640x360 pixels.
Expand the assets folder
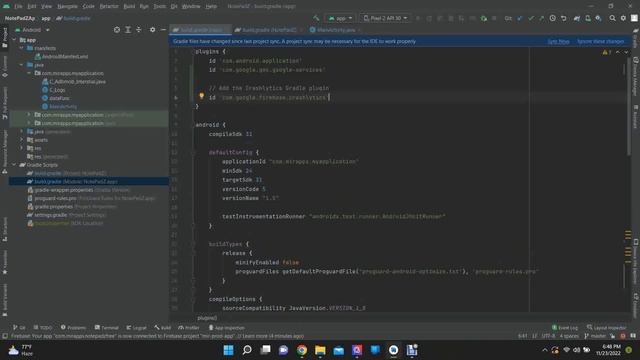22,140
